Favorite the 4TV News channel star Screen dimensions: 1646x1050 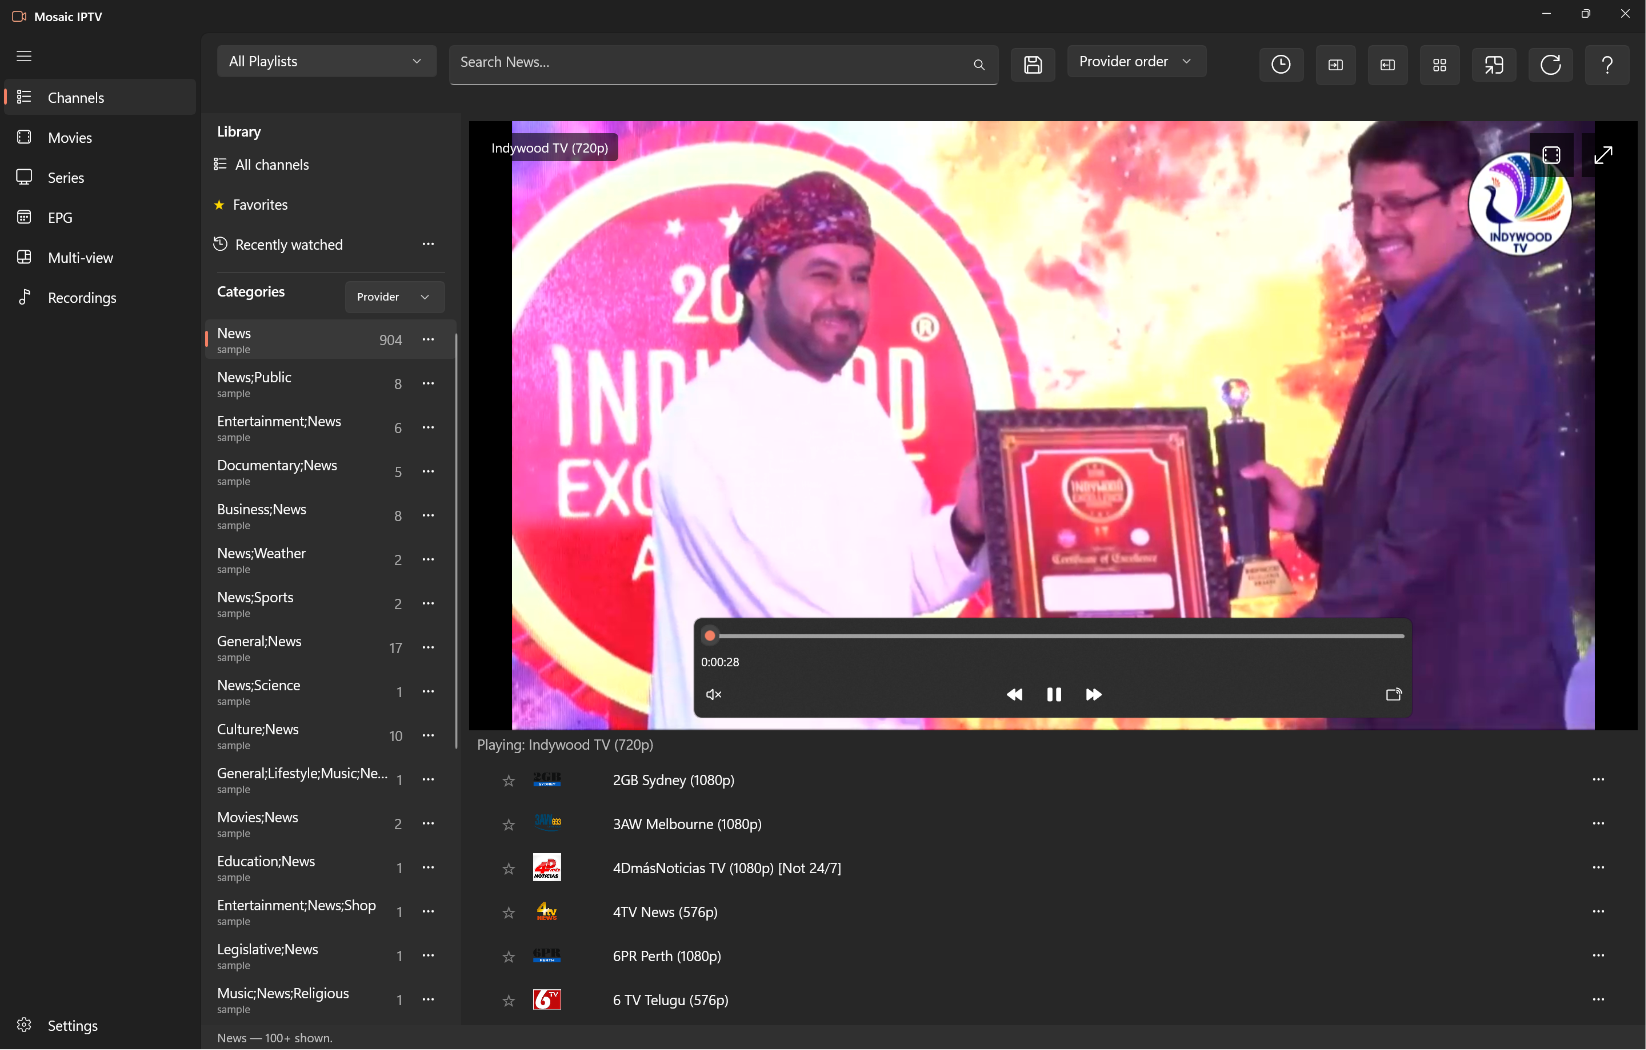pyautogui.click(x=508, y=913)
